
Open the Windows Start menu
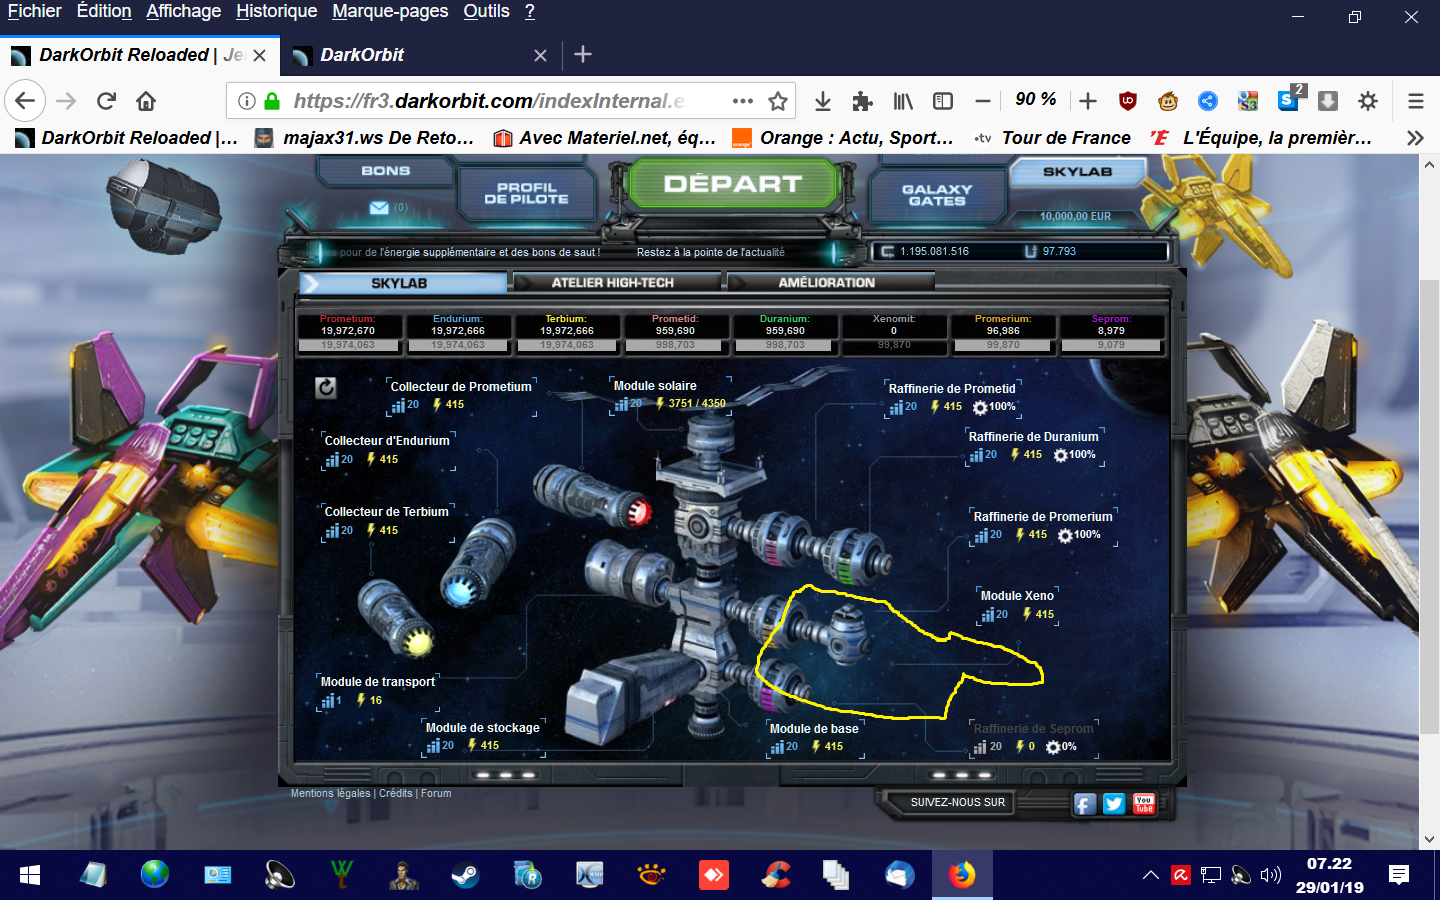click(30, 875)
